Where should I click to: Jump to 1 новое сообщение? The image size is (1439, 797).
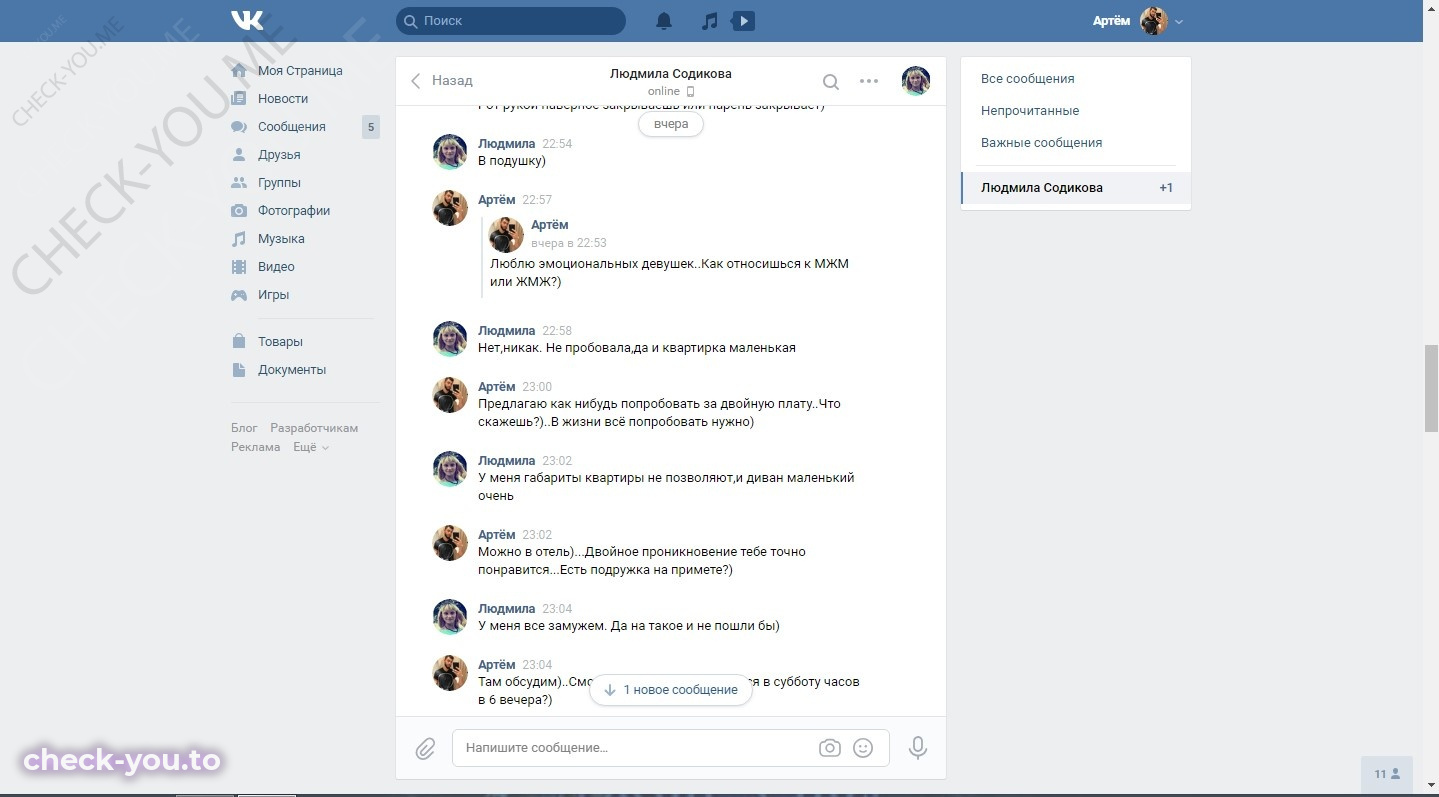click(671, 690)
